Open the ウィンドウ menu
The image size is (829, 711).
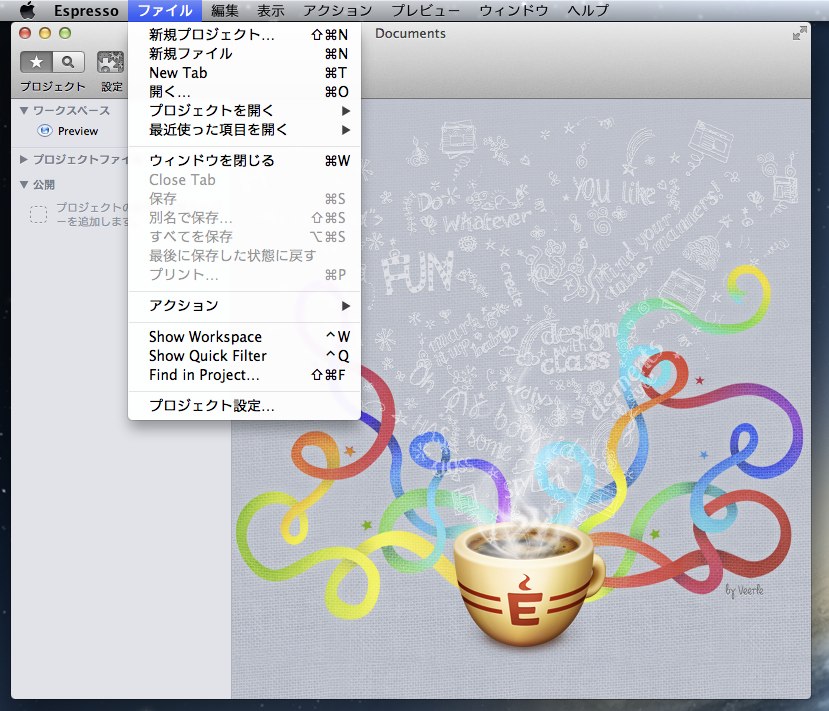pyautogui.click(x=513, y=11)
